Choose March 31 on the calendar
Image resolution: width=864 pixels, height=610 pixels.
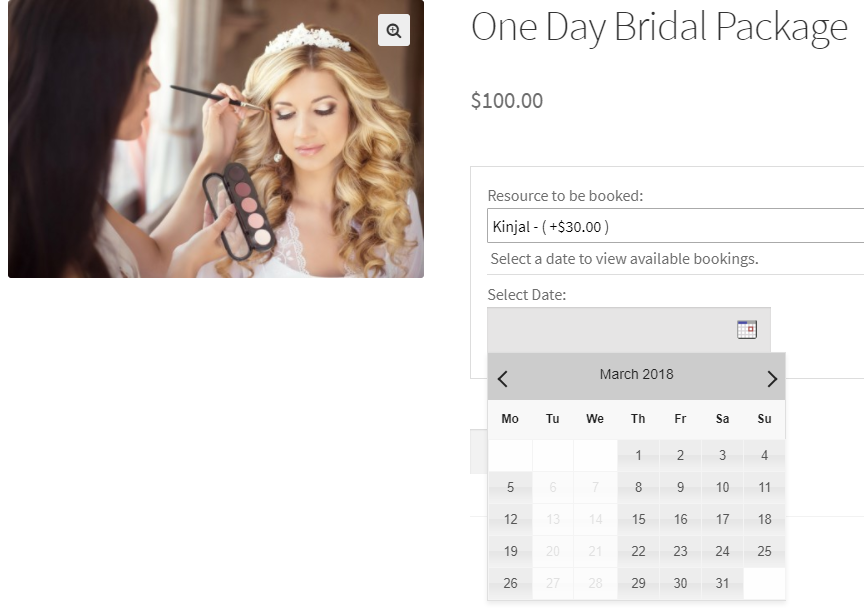click(x=722, y=583)
